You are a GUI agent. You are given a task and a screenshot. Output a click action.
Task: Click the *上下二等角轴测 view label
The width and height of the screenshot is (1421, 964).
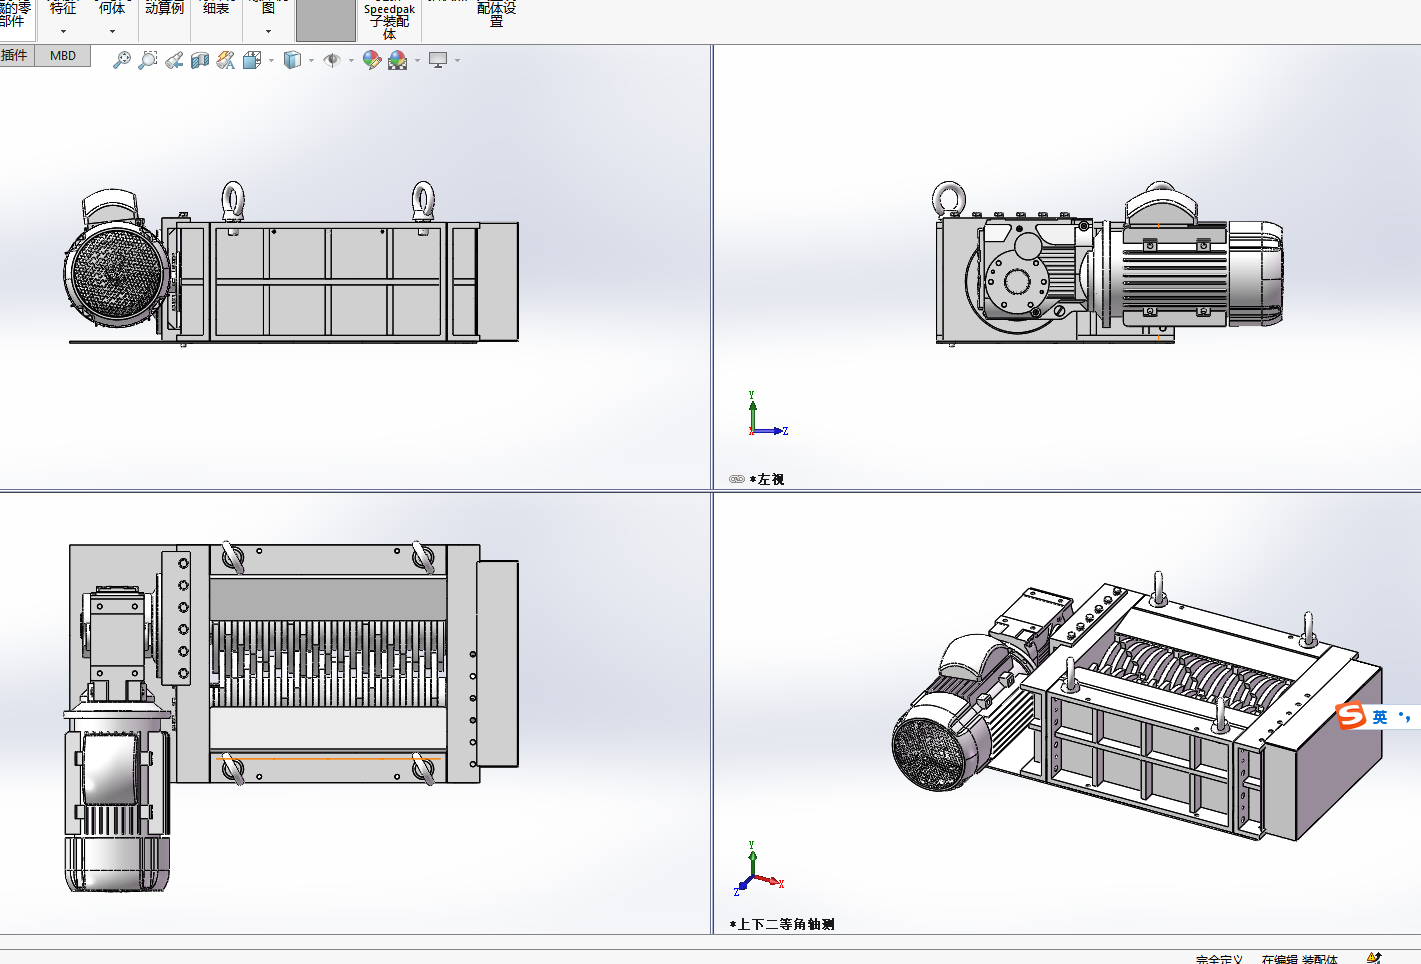pyautogui.click(x=782, y=924)
